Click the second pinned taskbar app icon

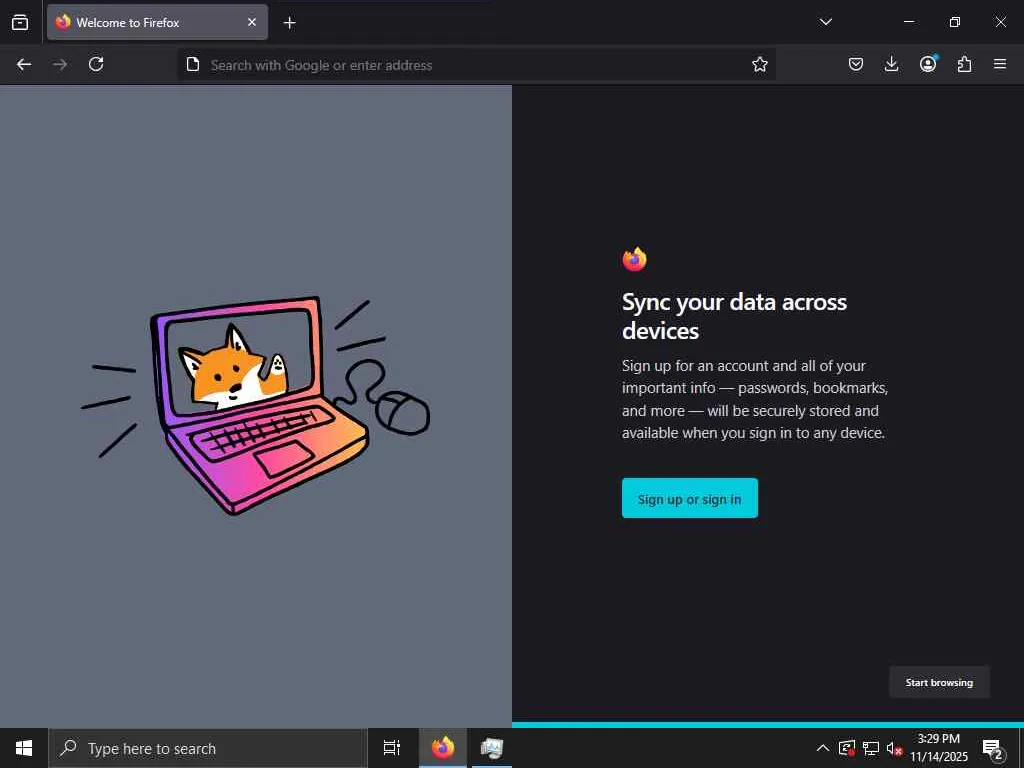pos(492,748)
